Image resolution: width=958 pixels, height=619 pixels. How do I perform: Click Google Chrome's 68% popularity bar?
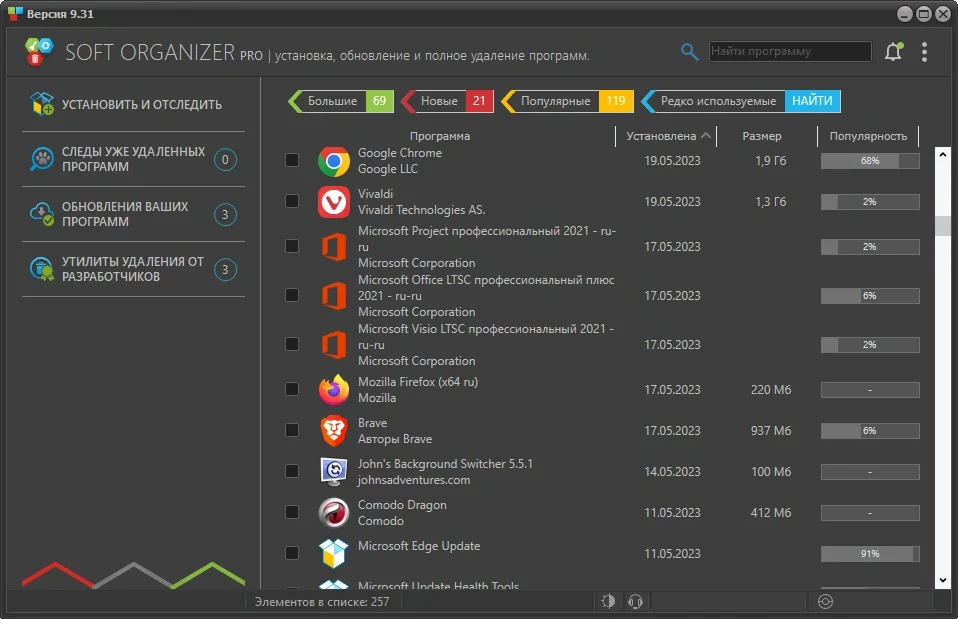click(870, 161)
